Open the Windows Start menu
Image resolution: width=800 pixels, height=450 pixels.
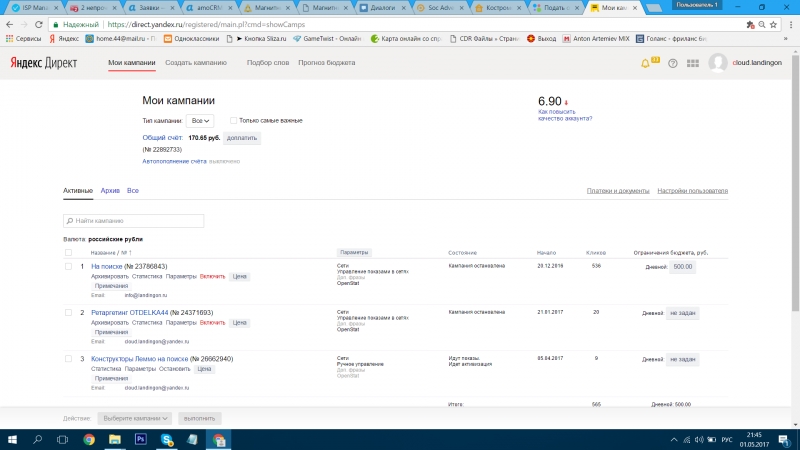click(12, 439)
